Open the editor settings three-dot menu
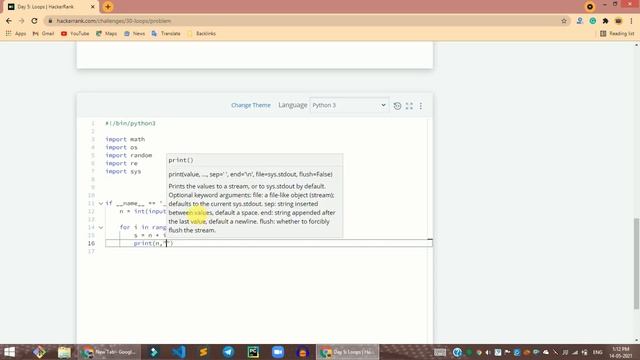 click(x=421, y=106)
